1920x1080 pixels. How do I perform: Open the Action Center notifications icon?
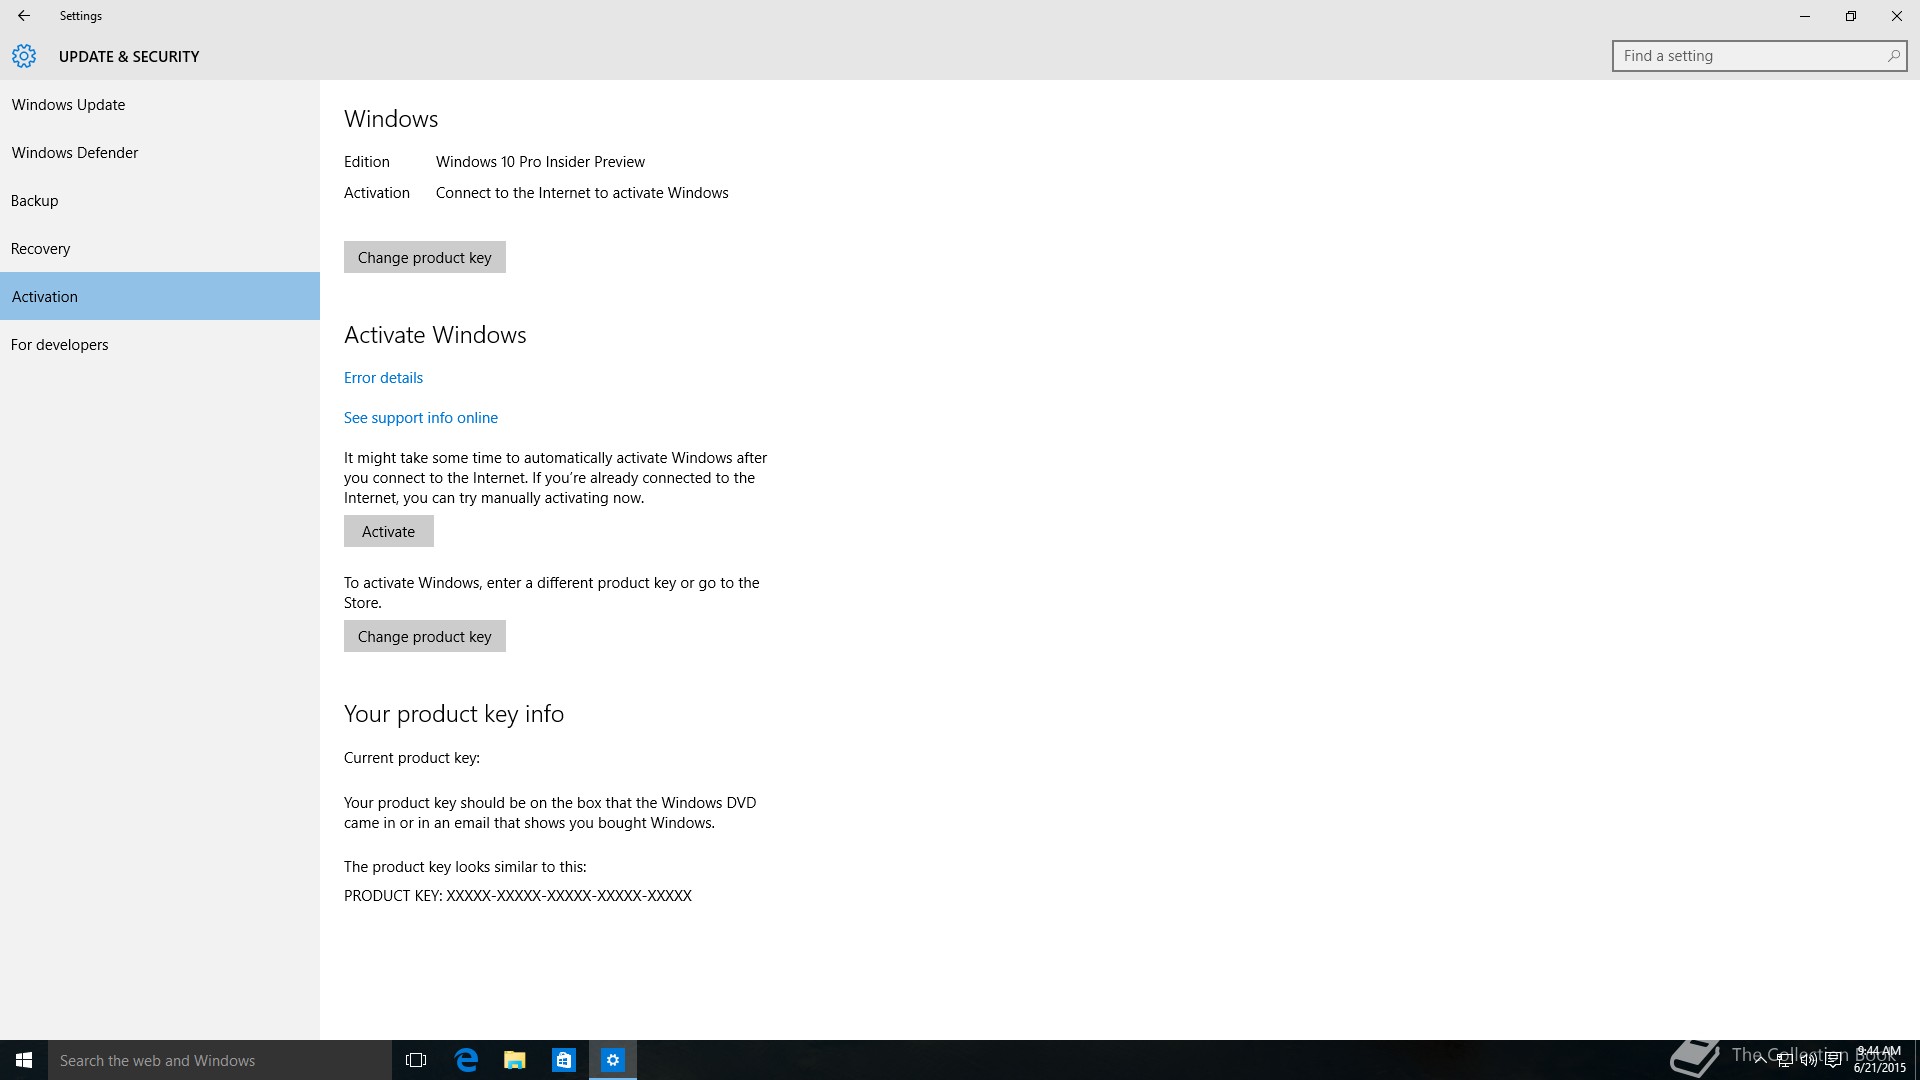tap(1833, 1060)
